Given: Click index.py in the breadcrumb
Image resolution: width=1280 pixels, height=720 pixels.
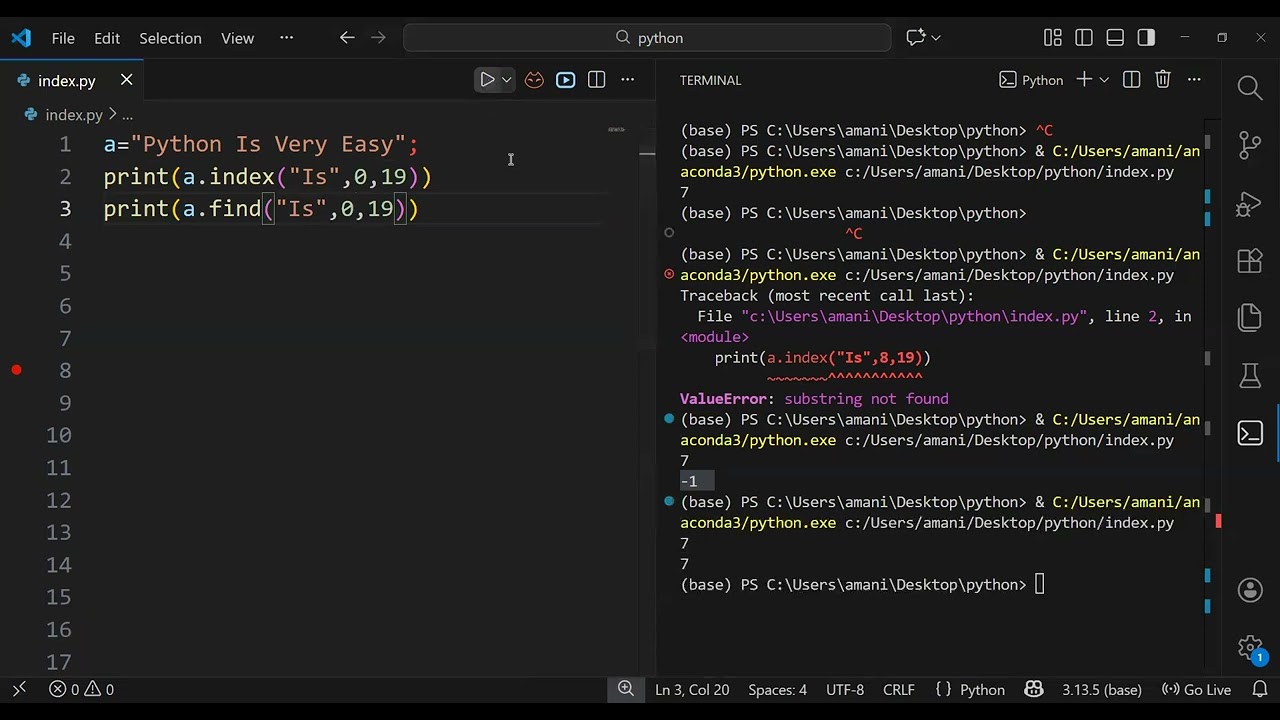Looking at the screenshot, I should click(x=73, y=115).
